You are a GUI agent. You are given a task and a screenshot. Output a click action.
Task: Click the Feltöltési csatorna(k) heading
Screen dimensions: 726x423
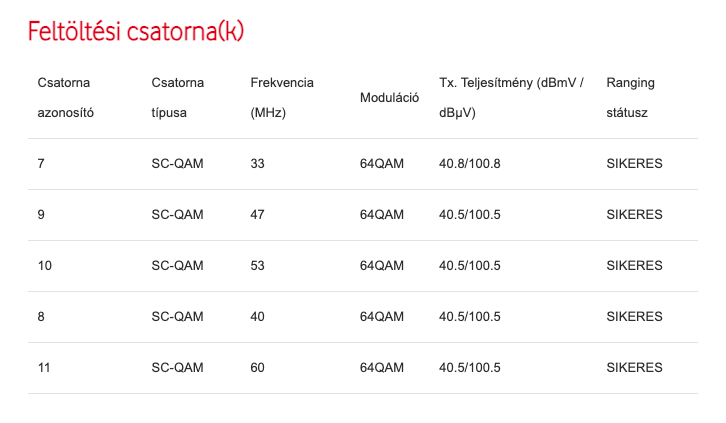coord(136,31)
